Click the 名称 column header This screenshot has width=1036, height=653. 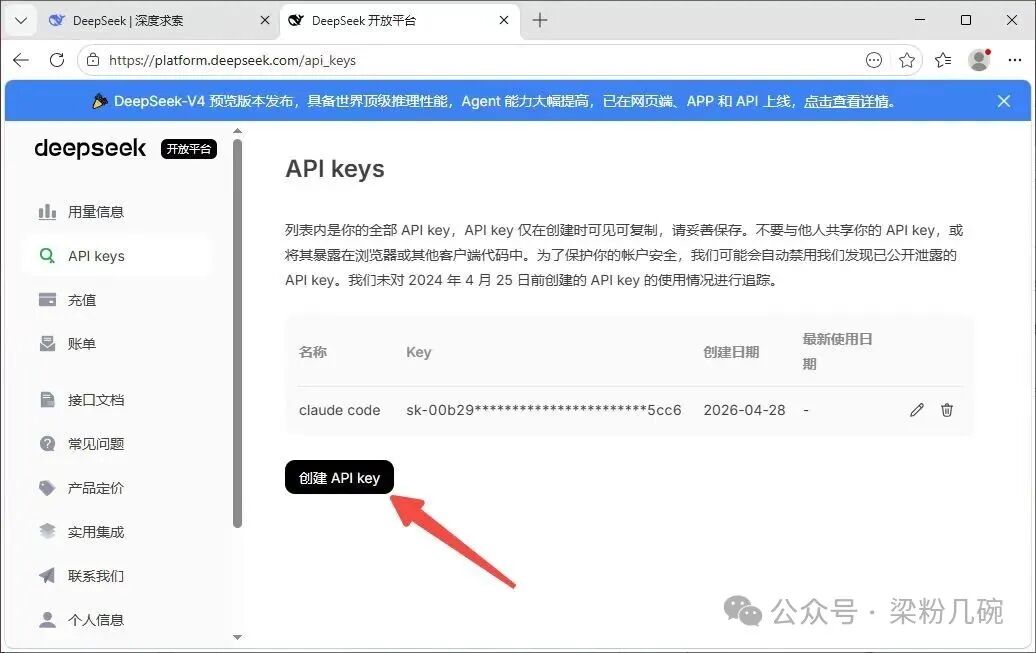point(313,352)
